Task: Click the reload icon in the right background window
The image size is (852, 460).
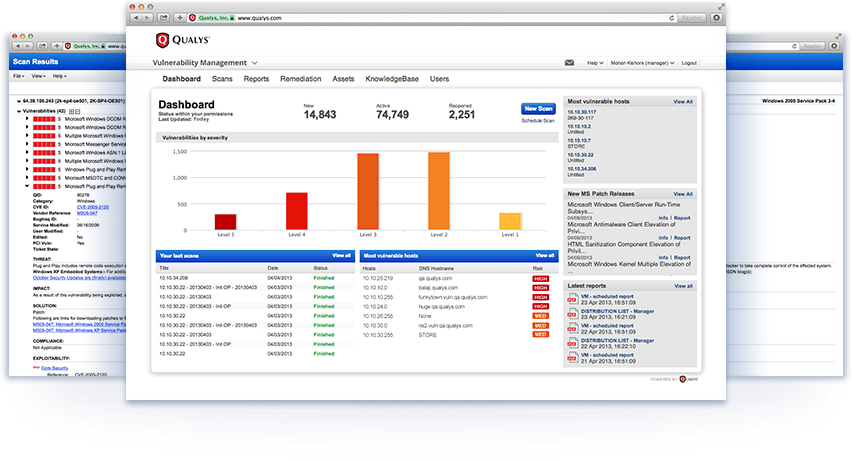Action: (x=794, y=46)
